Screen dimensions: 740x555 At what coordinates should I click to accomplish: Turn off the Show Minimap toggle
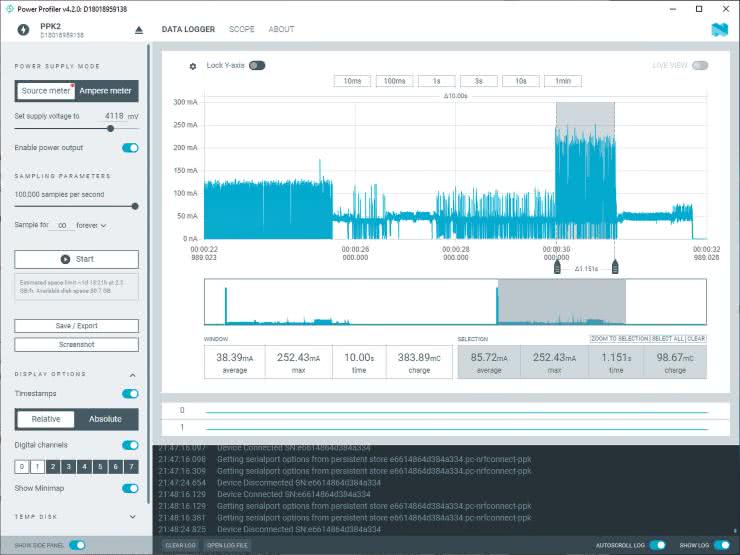click(x=130, y=488)
